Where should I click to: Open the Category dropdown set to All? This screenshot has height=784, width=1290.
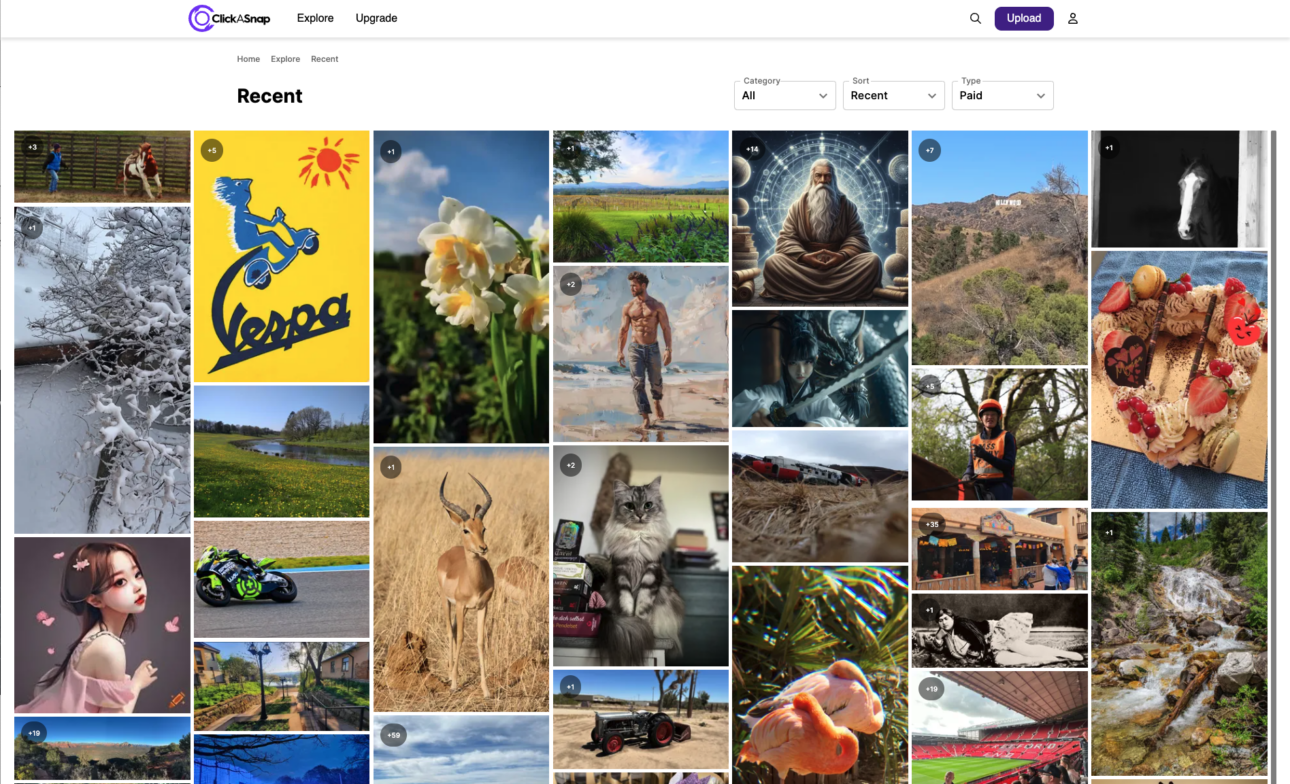784,95
